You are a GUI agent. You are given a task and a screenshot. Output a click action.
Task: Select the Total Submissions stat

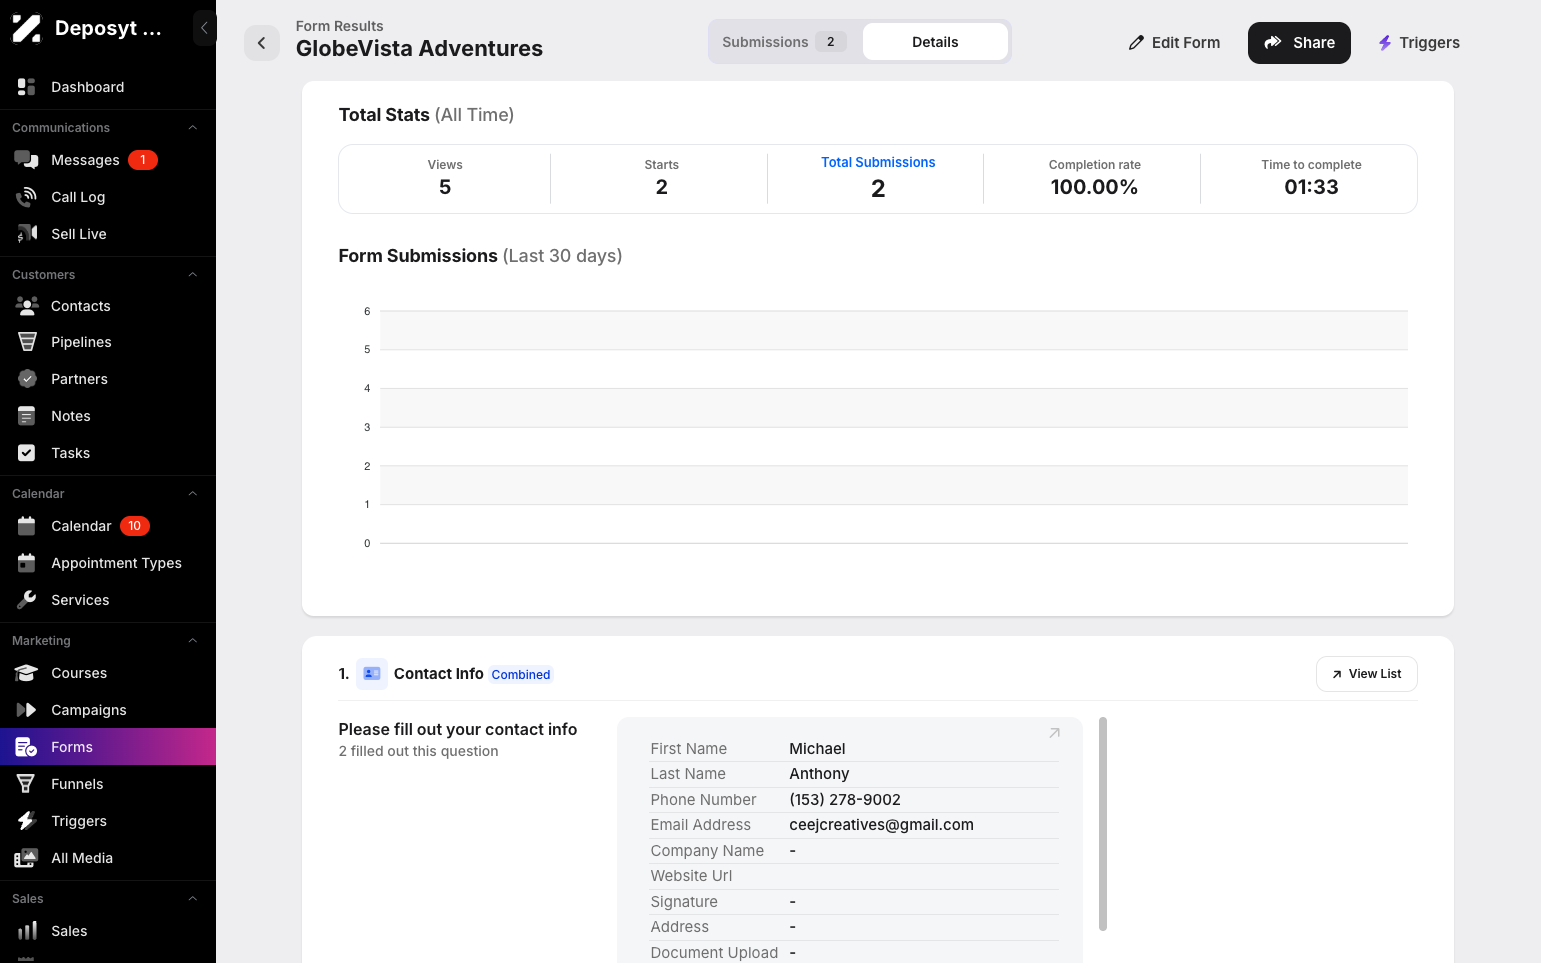(878, 178)
